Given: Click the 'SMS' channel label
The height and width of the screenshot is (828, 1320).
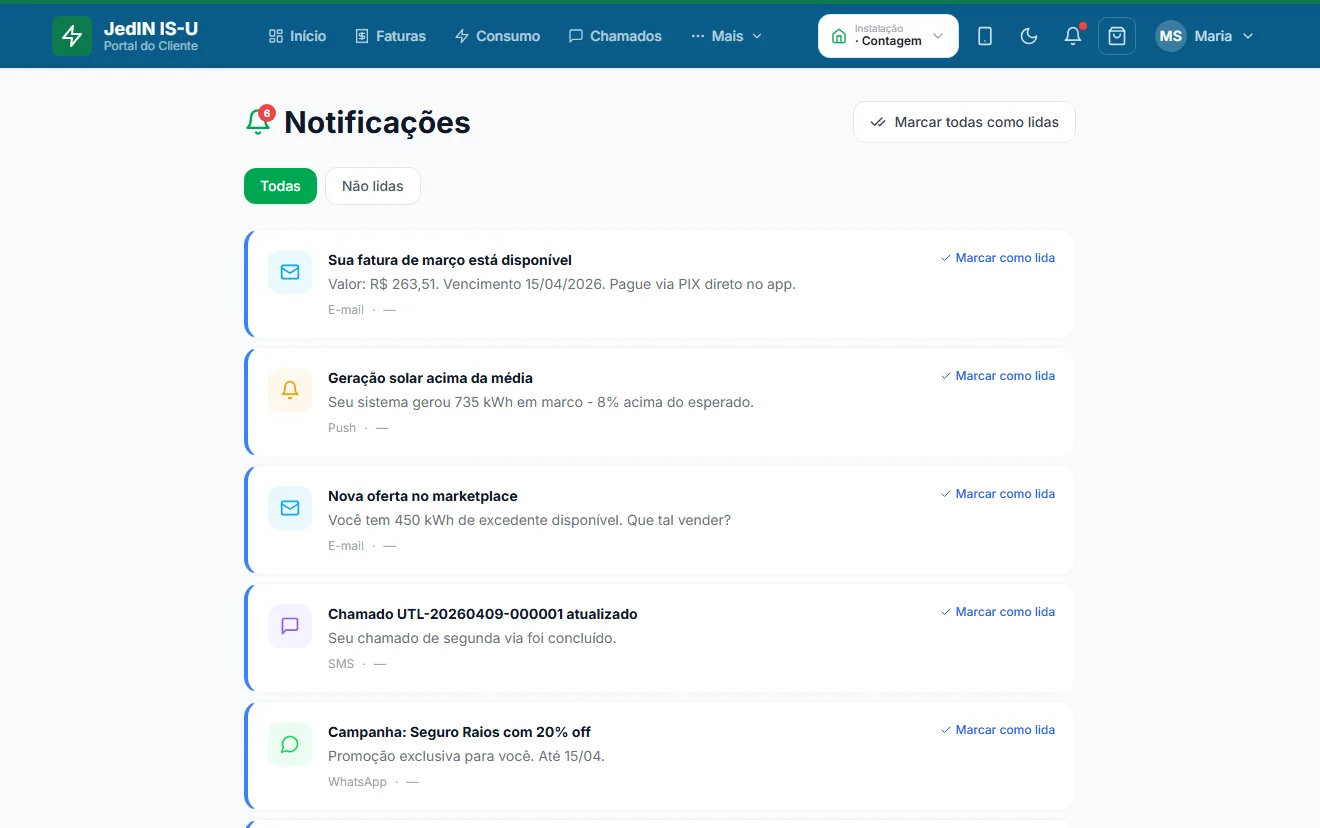Looking at the screenshot, I should coord(341,664).
